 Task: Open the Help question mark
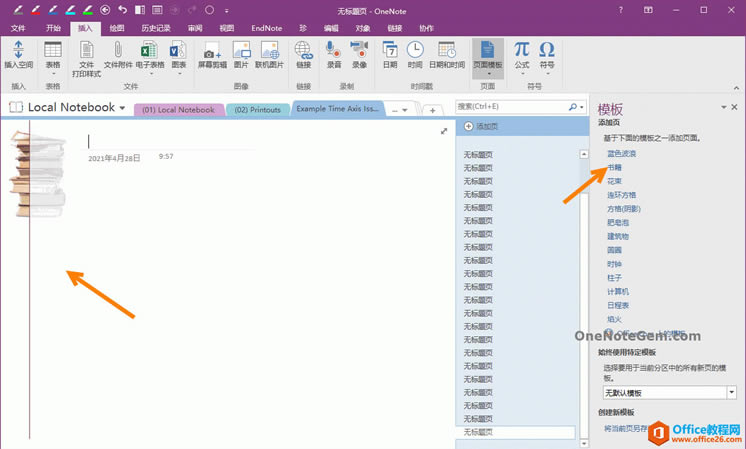click(x=620, y=10)
